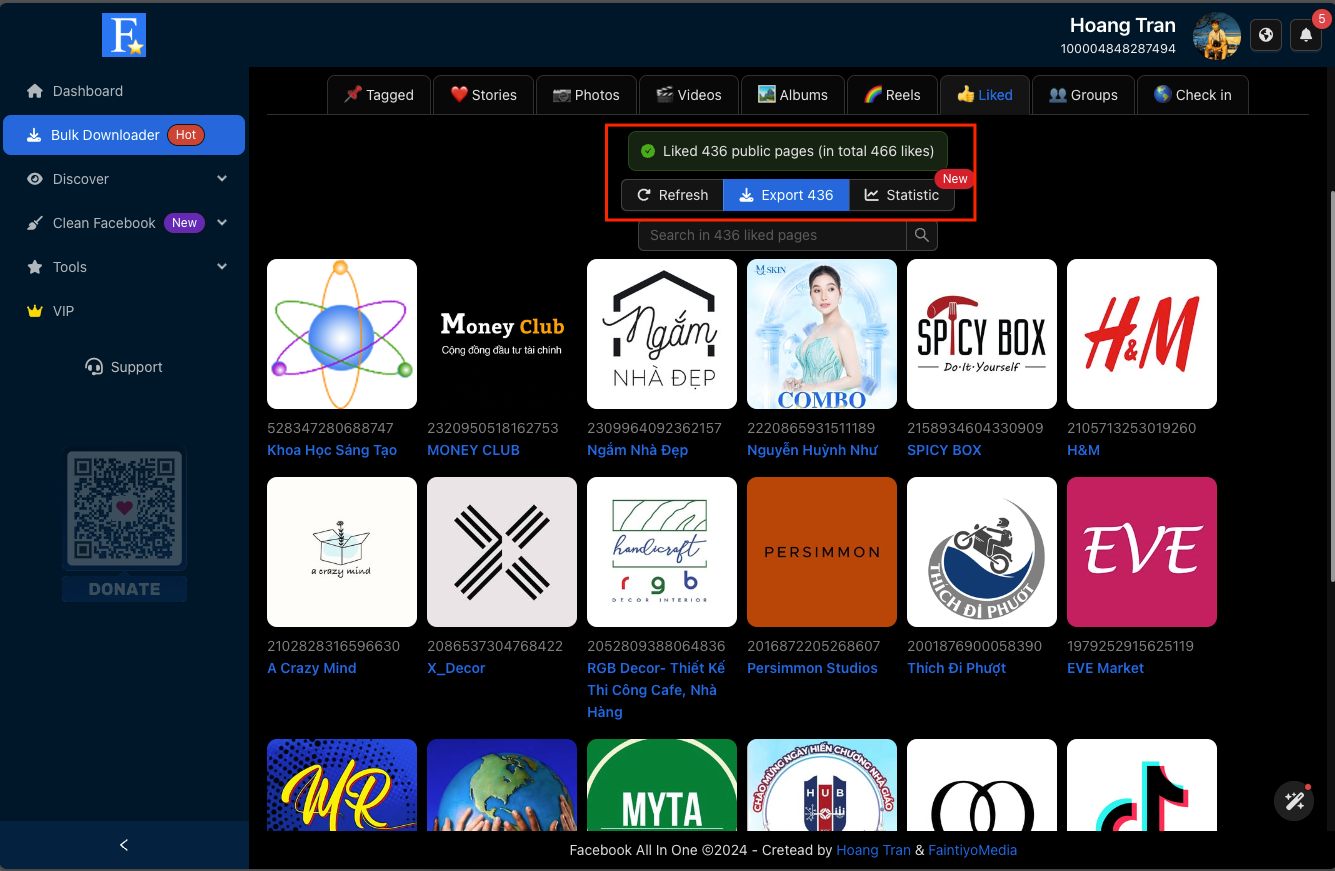The height and width of the screenshot is (871, 1335).
Task: Switch to the Videos tab
Action: pyautogui.click(x=689, y=95)
